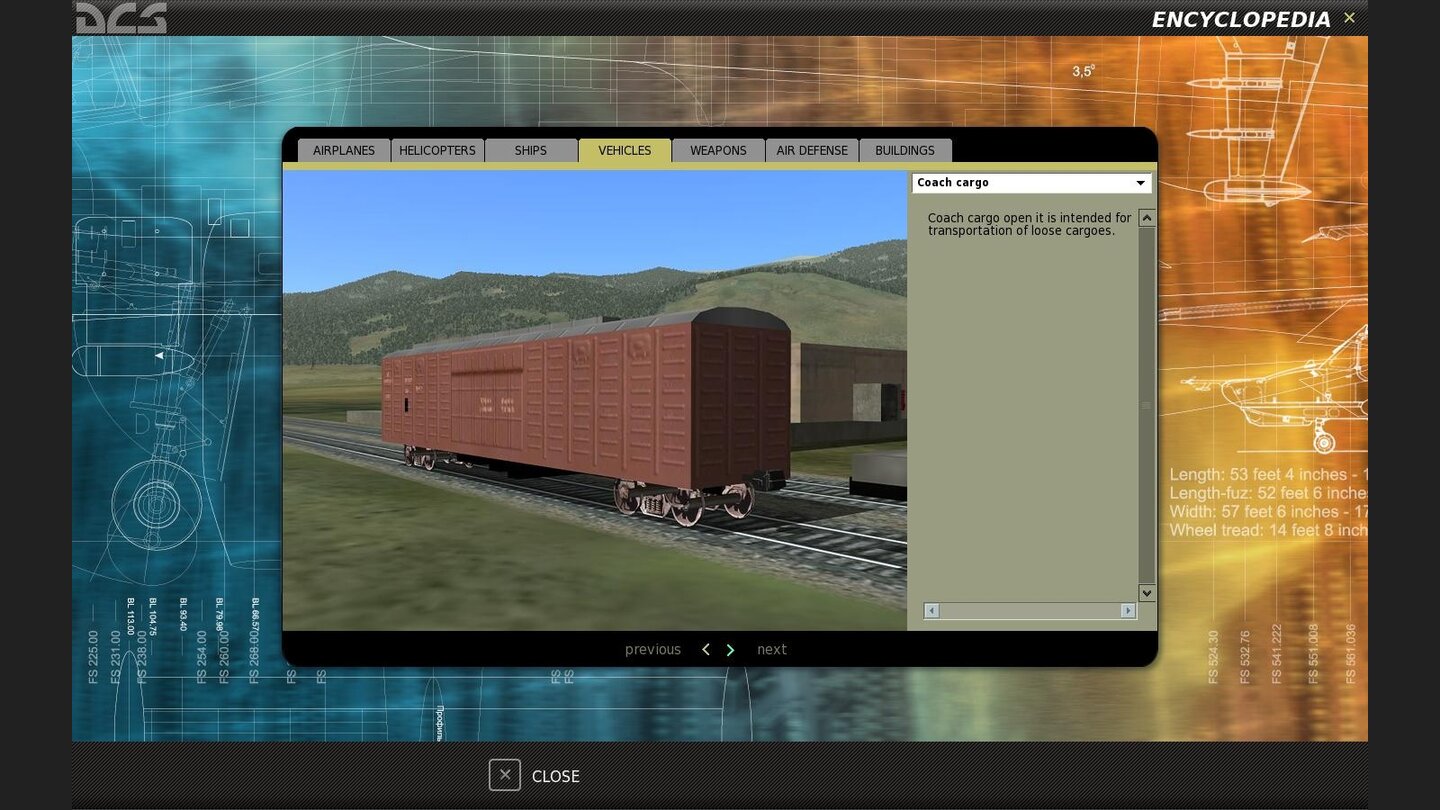Click the horizontal scroll left arrow
This screenshot has height=810, width=1440.
click(932, 610)
